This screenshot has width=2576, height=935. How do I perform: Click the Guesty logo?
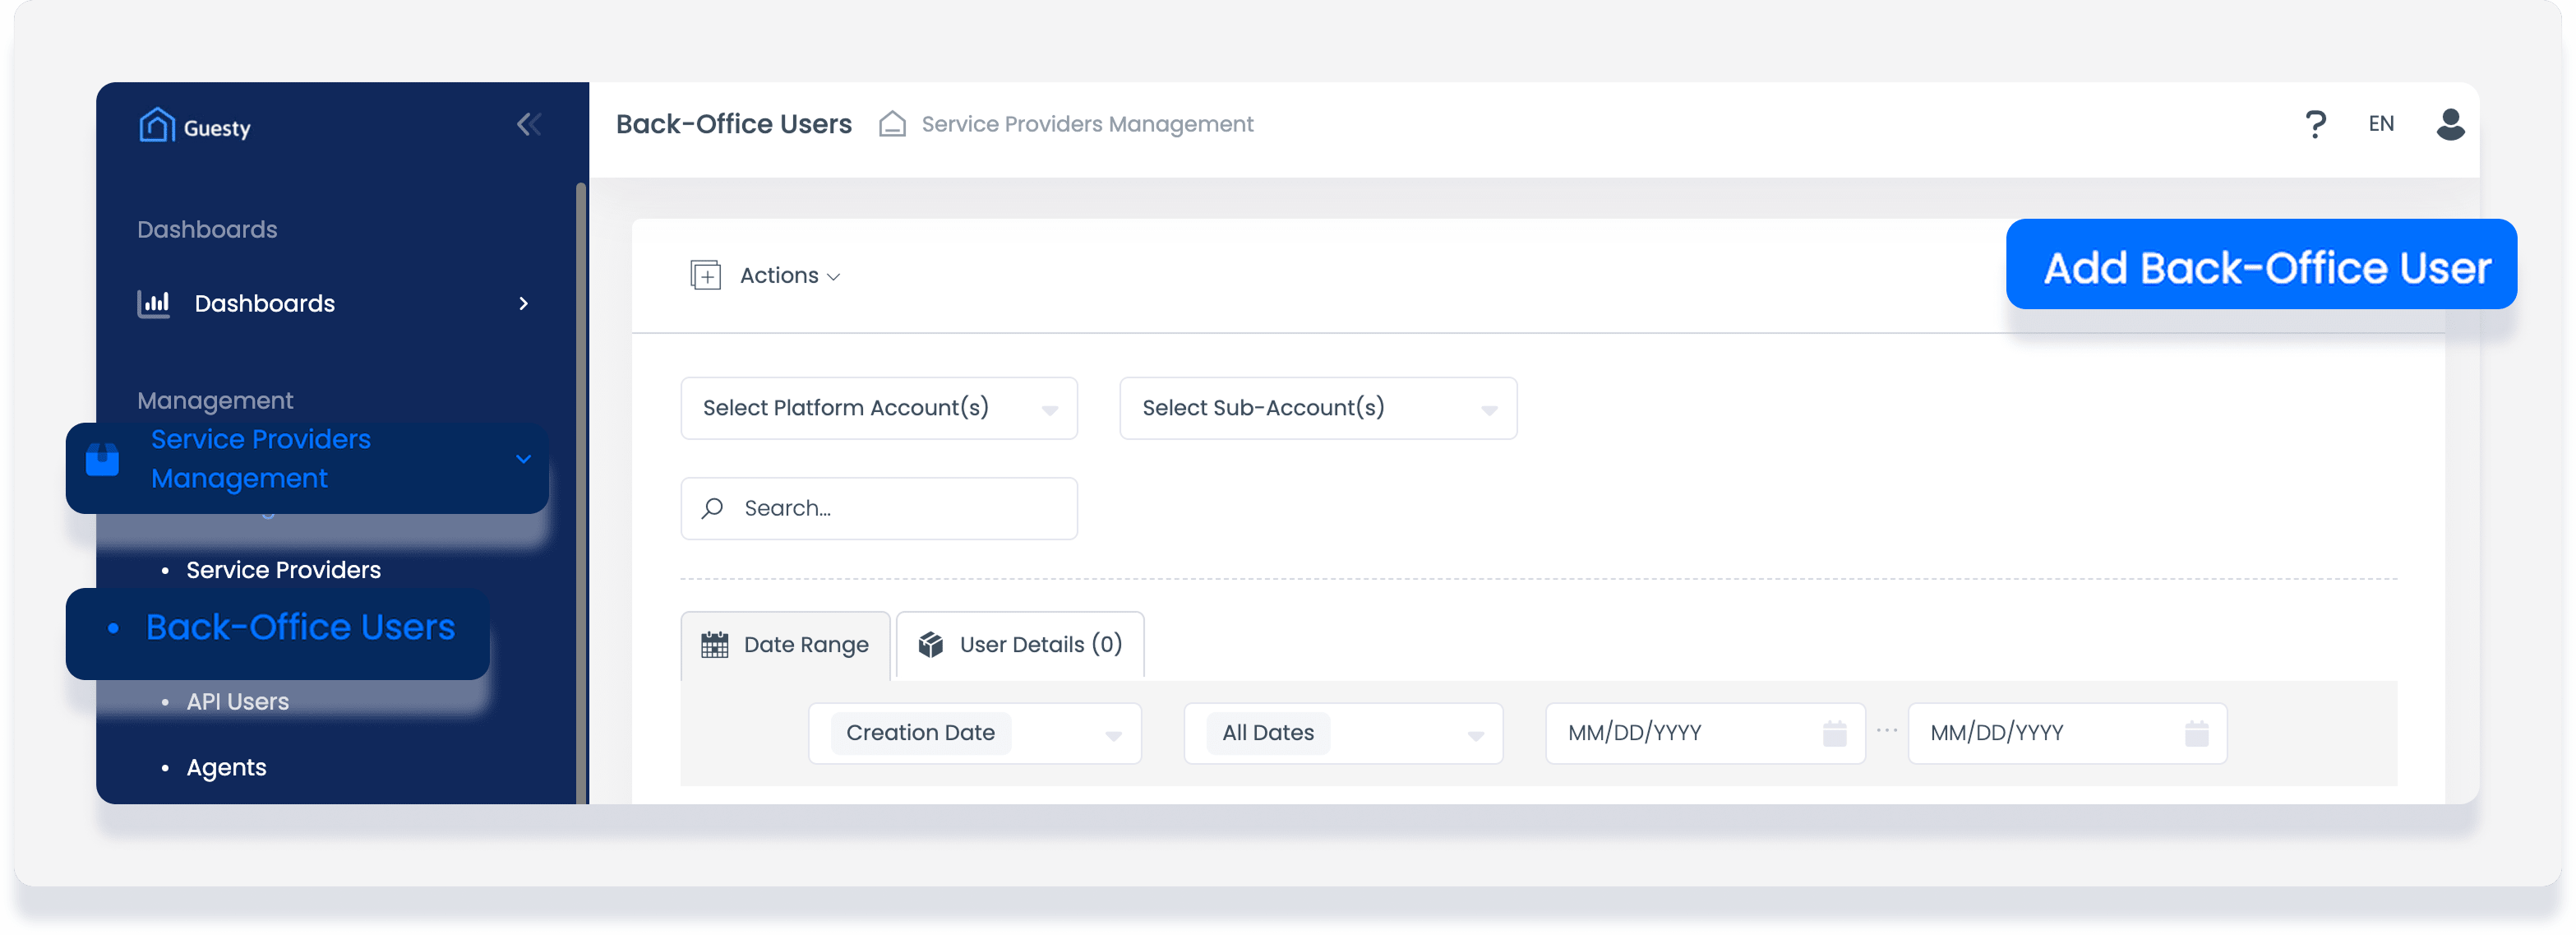[x=195, y=126]
